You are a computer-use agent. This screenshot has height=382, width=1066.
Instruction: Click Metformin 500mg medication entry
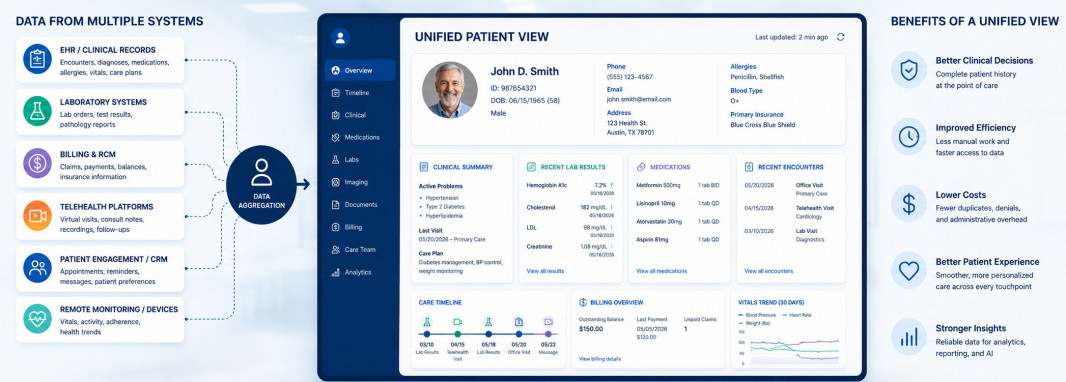[678, 185]
